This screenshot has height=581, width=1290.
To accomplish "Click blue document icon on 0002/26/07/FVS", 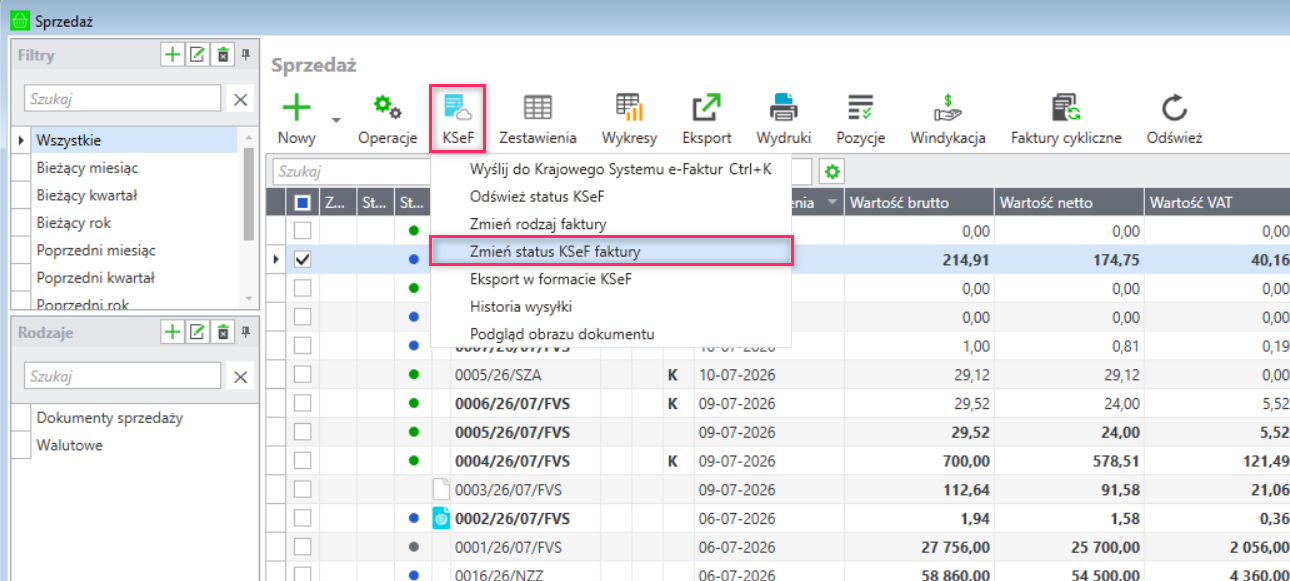I will [440, 518].
